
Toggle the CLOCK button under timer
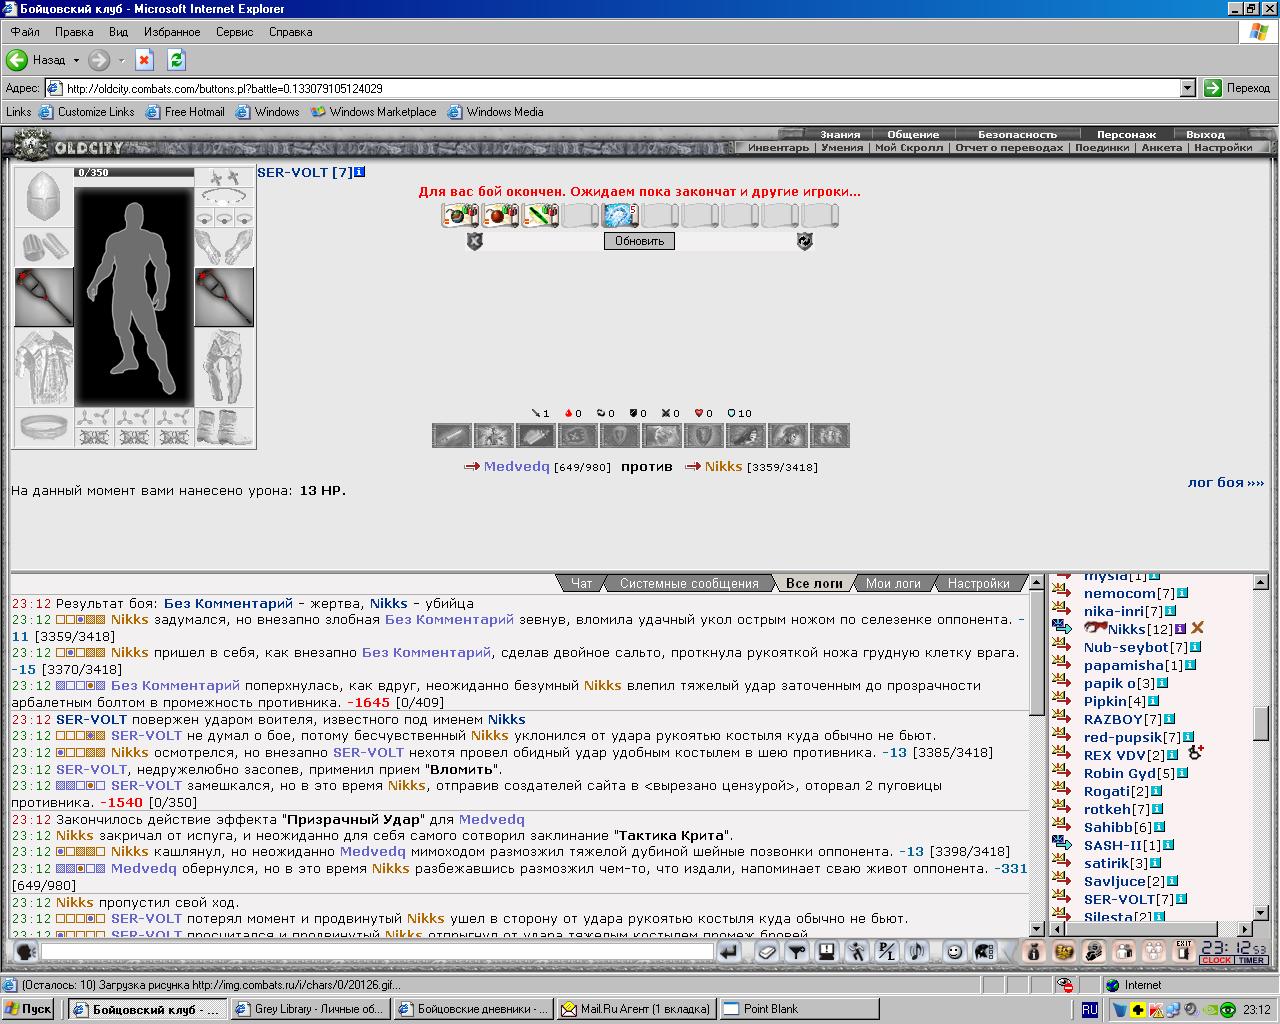pos(1217,961)
